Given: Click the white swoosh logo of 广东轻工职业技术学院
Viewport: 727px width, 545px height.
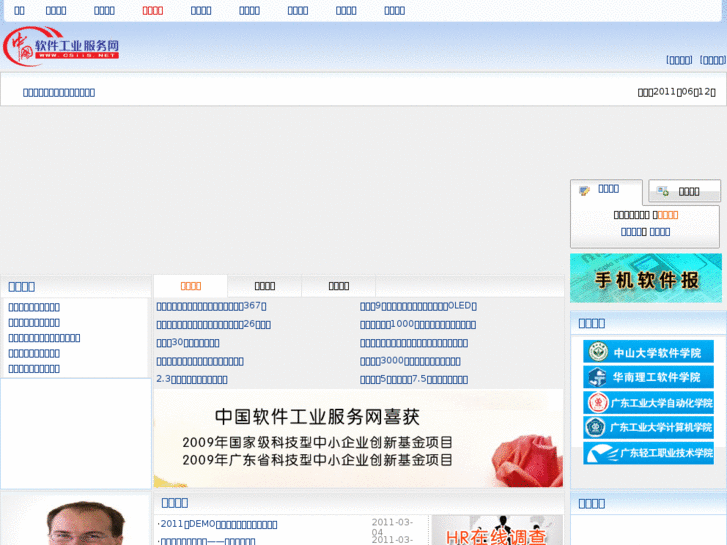Looking at the screenshot, I should [x=602, y=453].
